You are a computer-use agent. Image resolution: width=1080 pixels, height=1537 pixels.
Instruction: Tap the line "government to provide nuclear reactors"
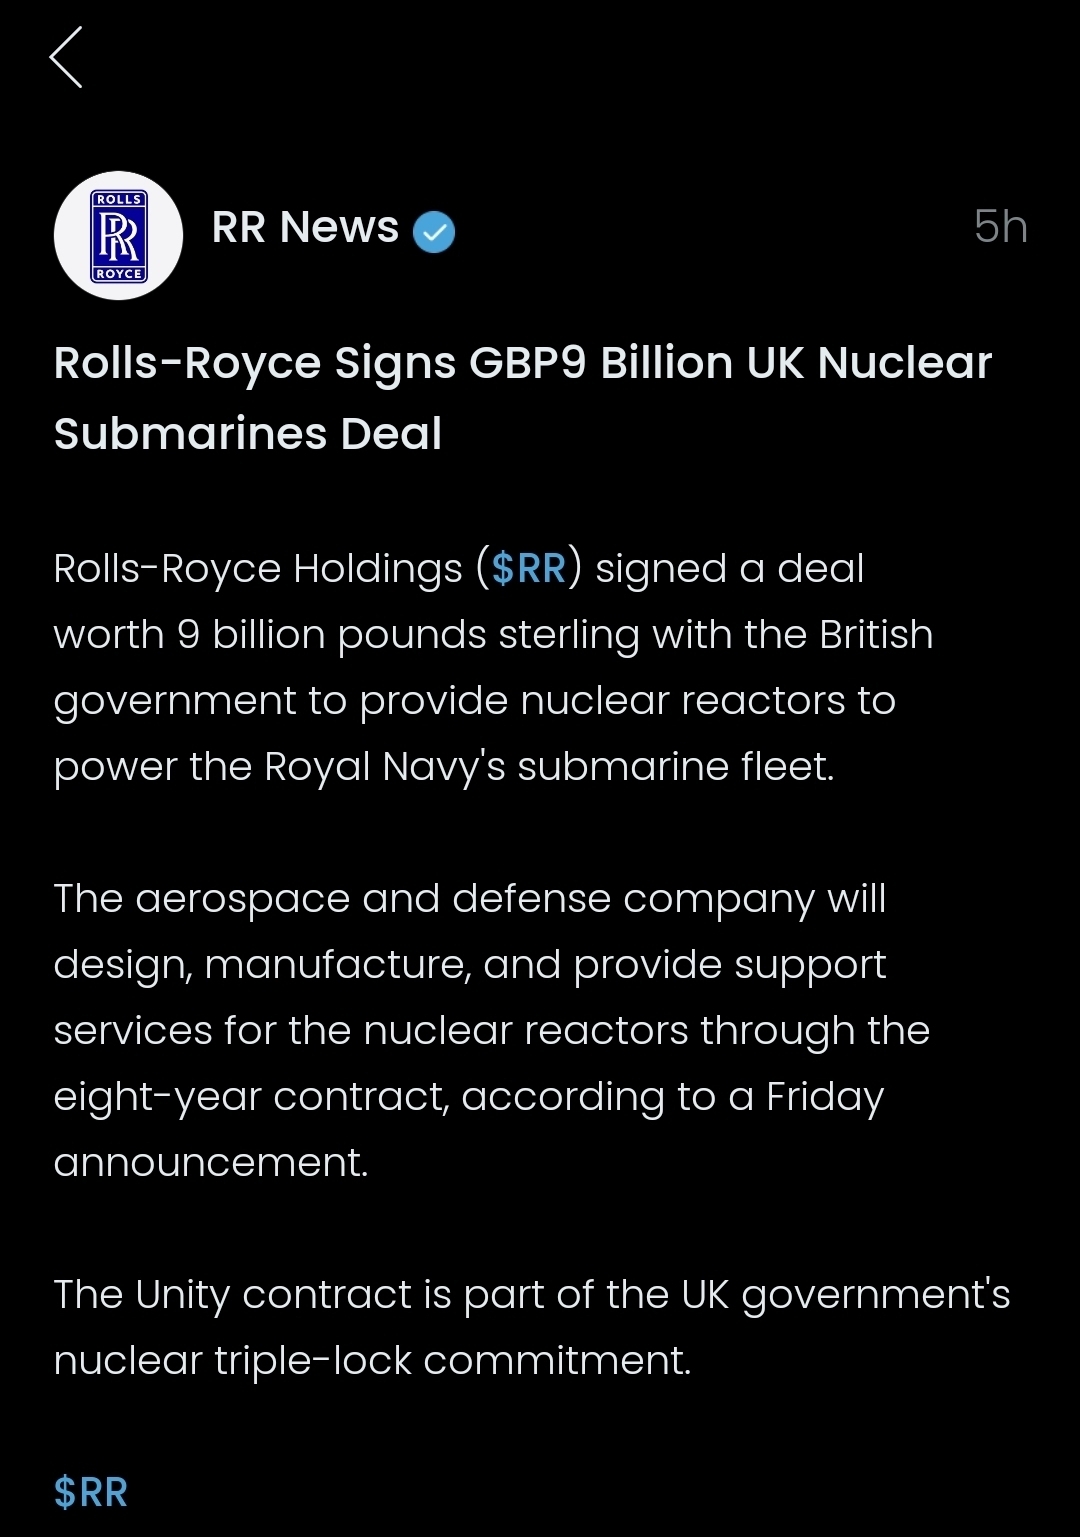474,701
